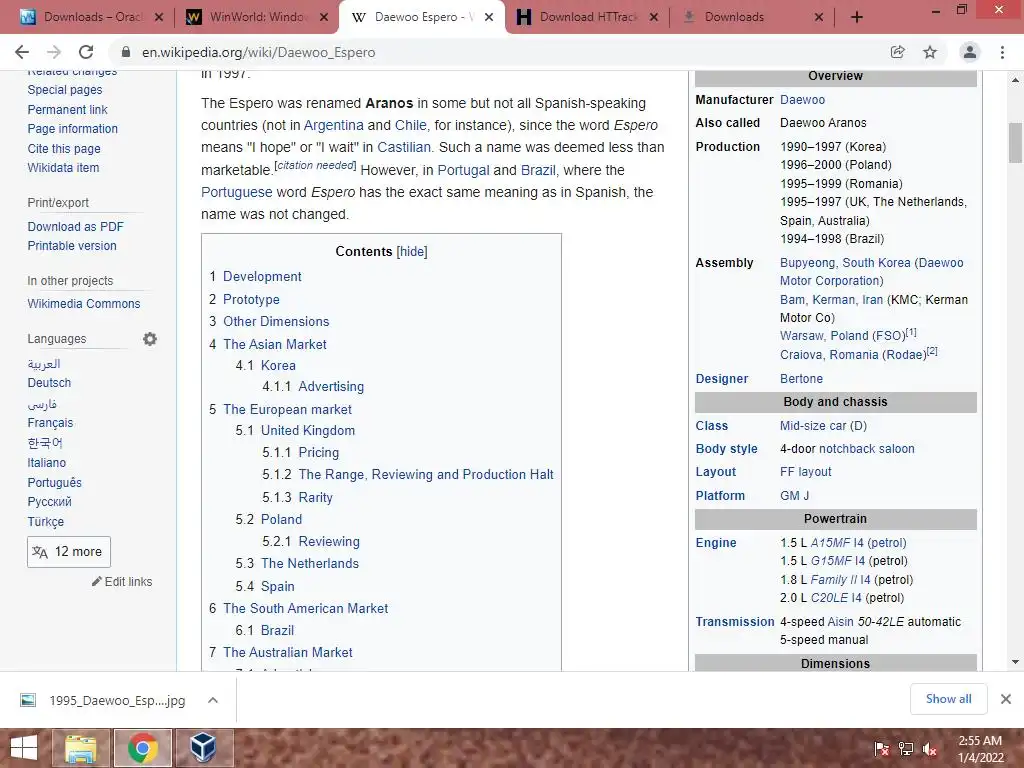Open the Printable version link
The width and height of the screenshot is (1024, 768).
(72, 246)
